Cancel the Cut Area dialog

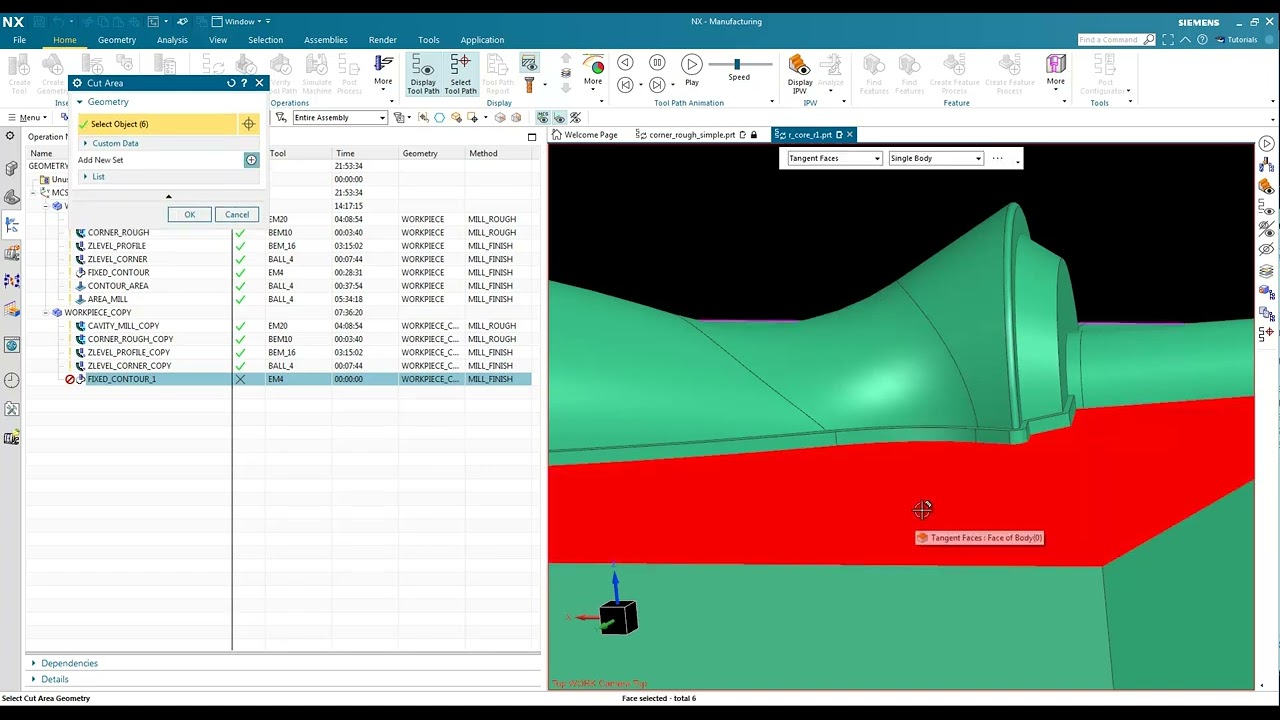(237, 214)
